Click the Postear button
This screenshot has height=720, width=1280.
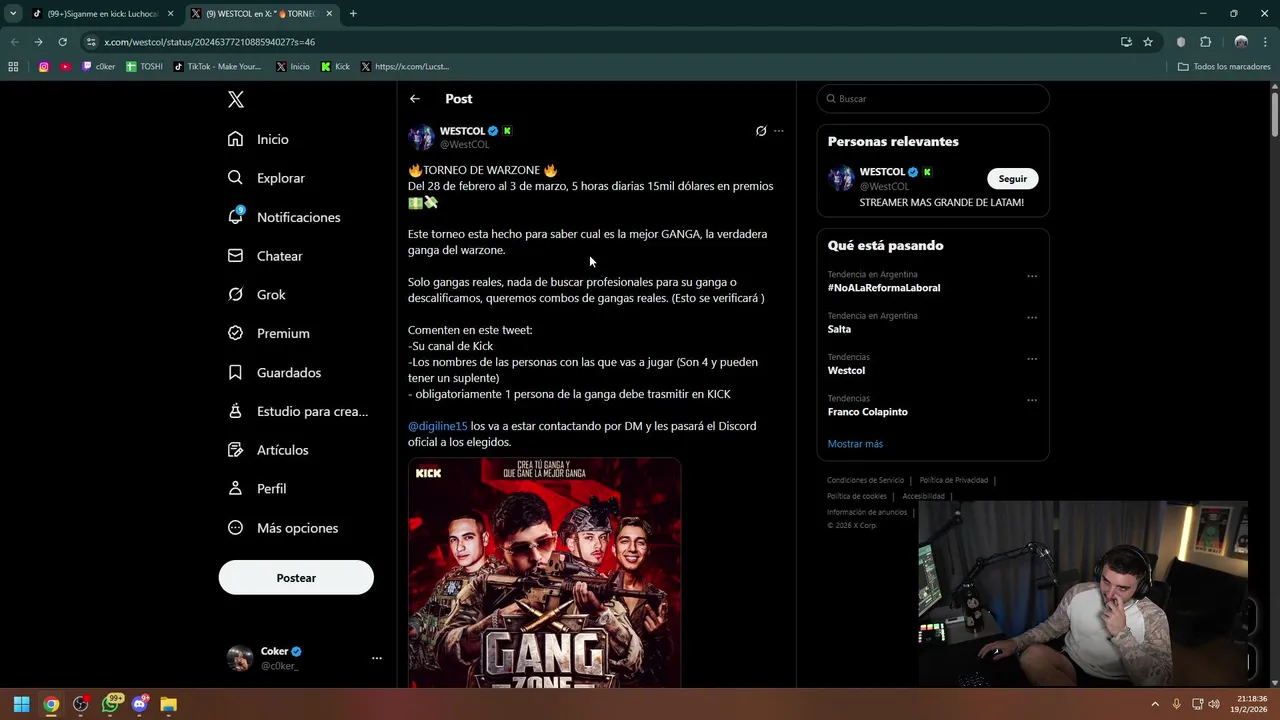point(296,578)
